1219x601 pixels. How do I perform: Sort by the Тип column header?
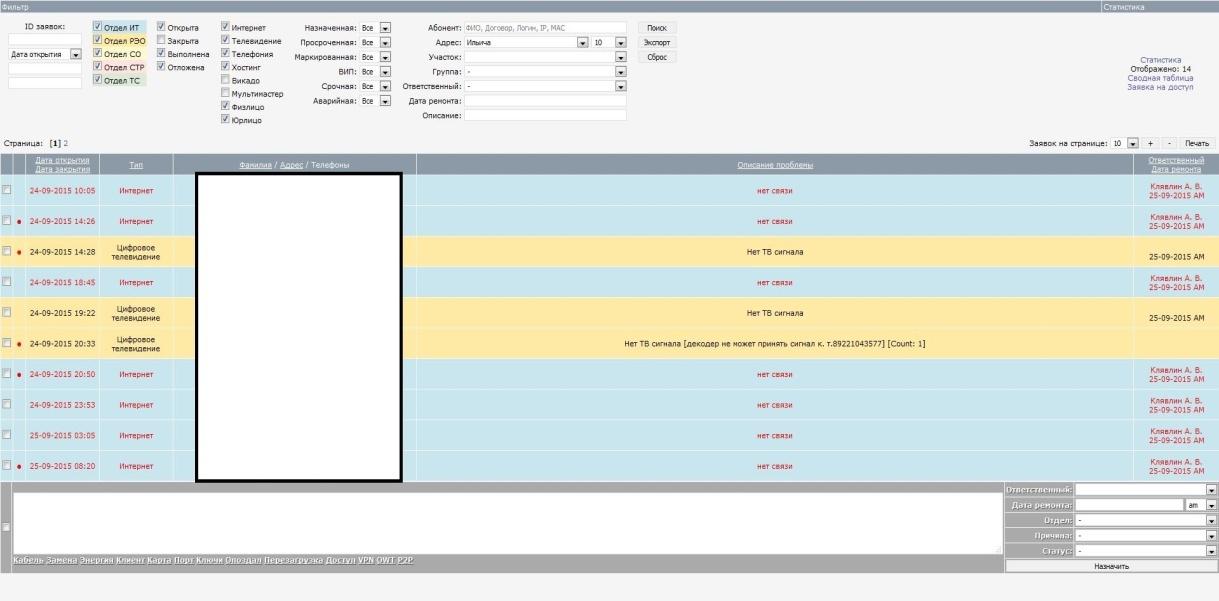136,165
